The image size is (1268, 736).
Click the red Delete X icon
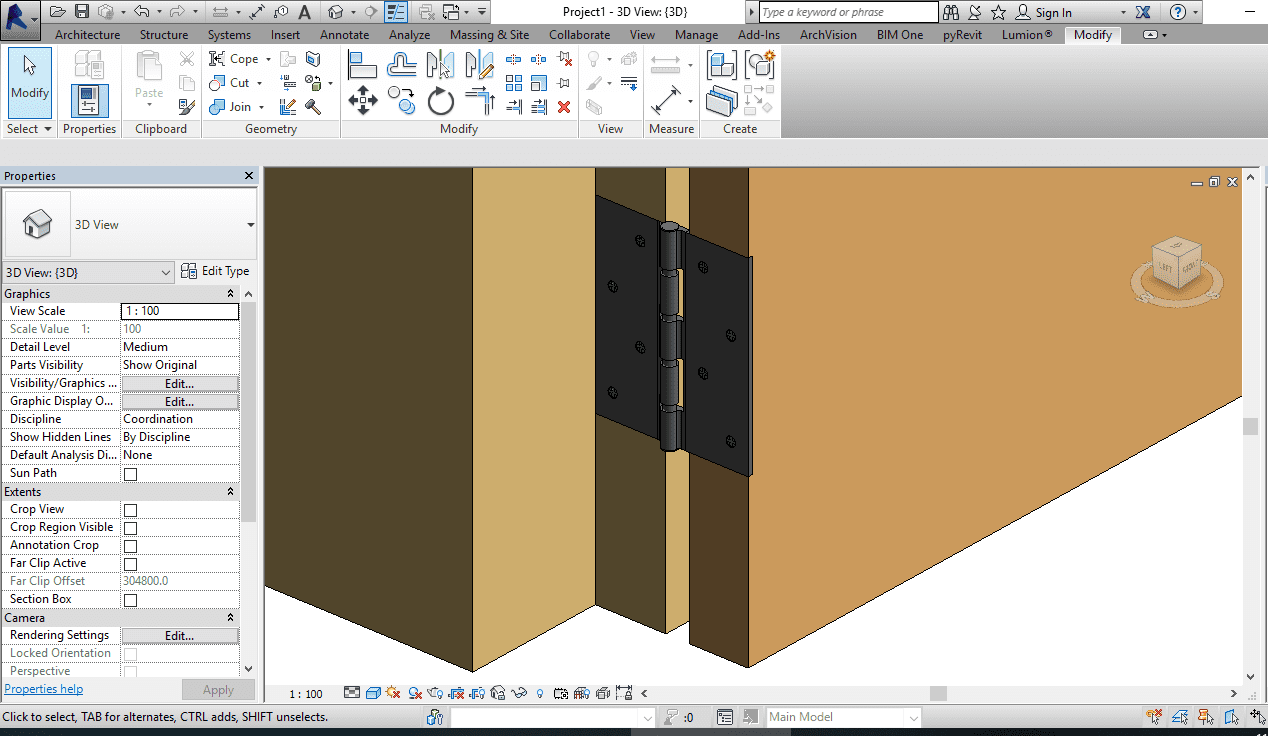tap(564, 107)
